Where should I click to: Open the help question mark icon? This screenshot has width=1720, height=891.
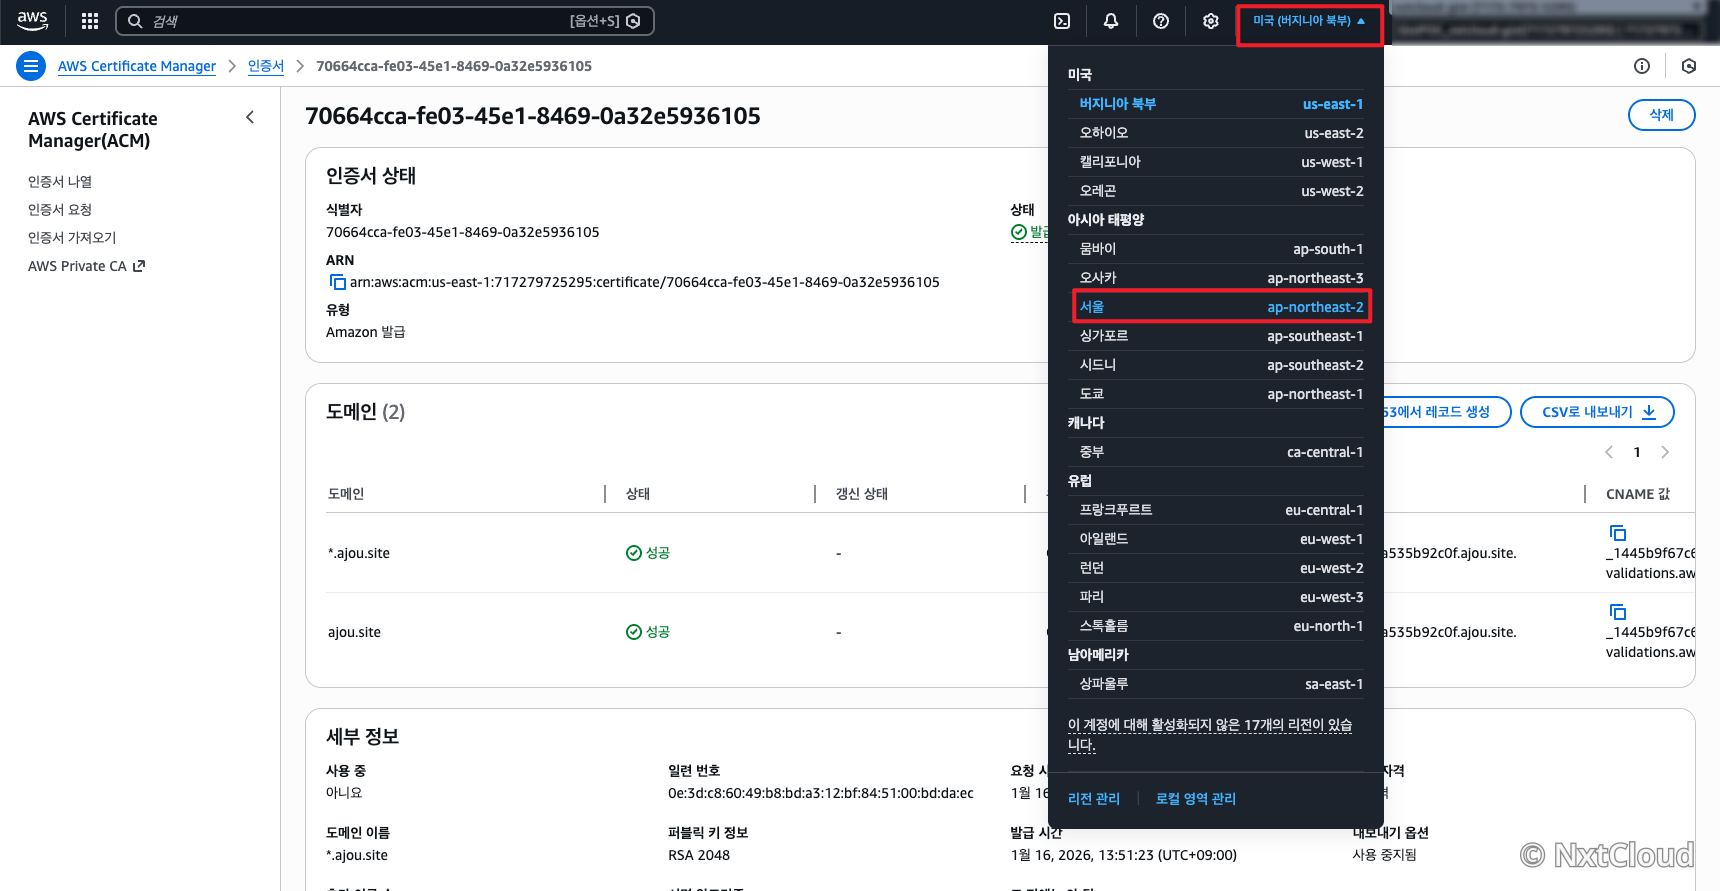(1161, 21)
